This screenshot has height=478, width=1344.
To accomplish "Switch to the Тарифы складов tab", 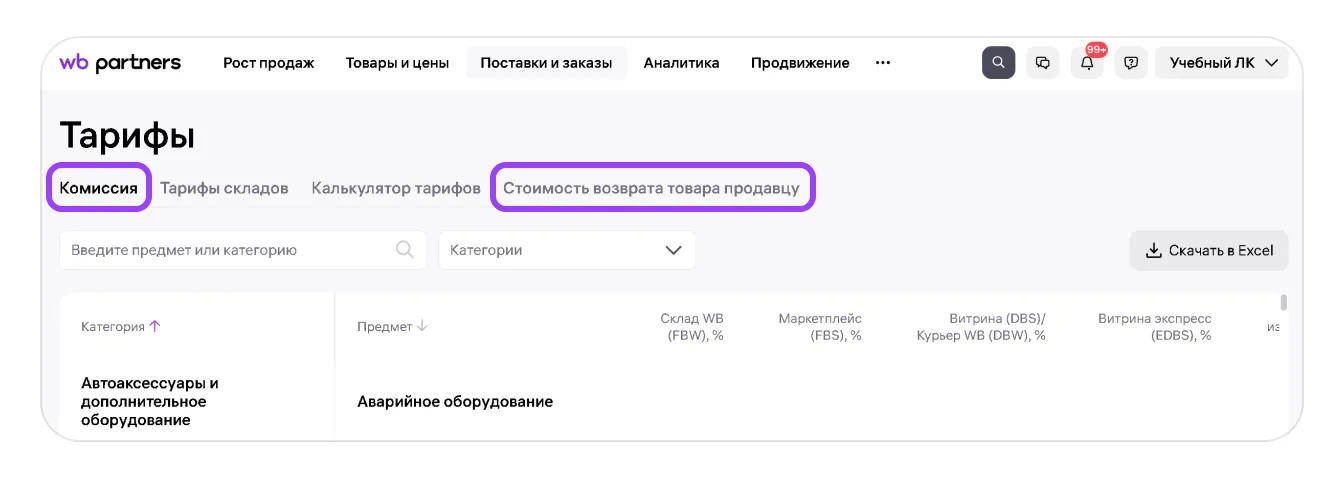I will [x=224, y=188].
